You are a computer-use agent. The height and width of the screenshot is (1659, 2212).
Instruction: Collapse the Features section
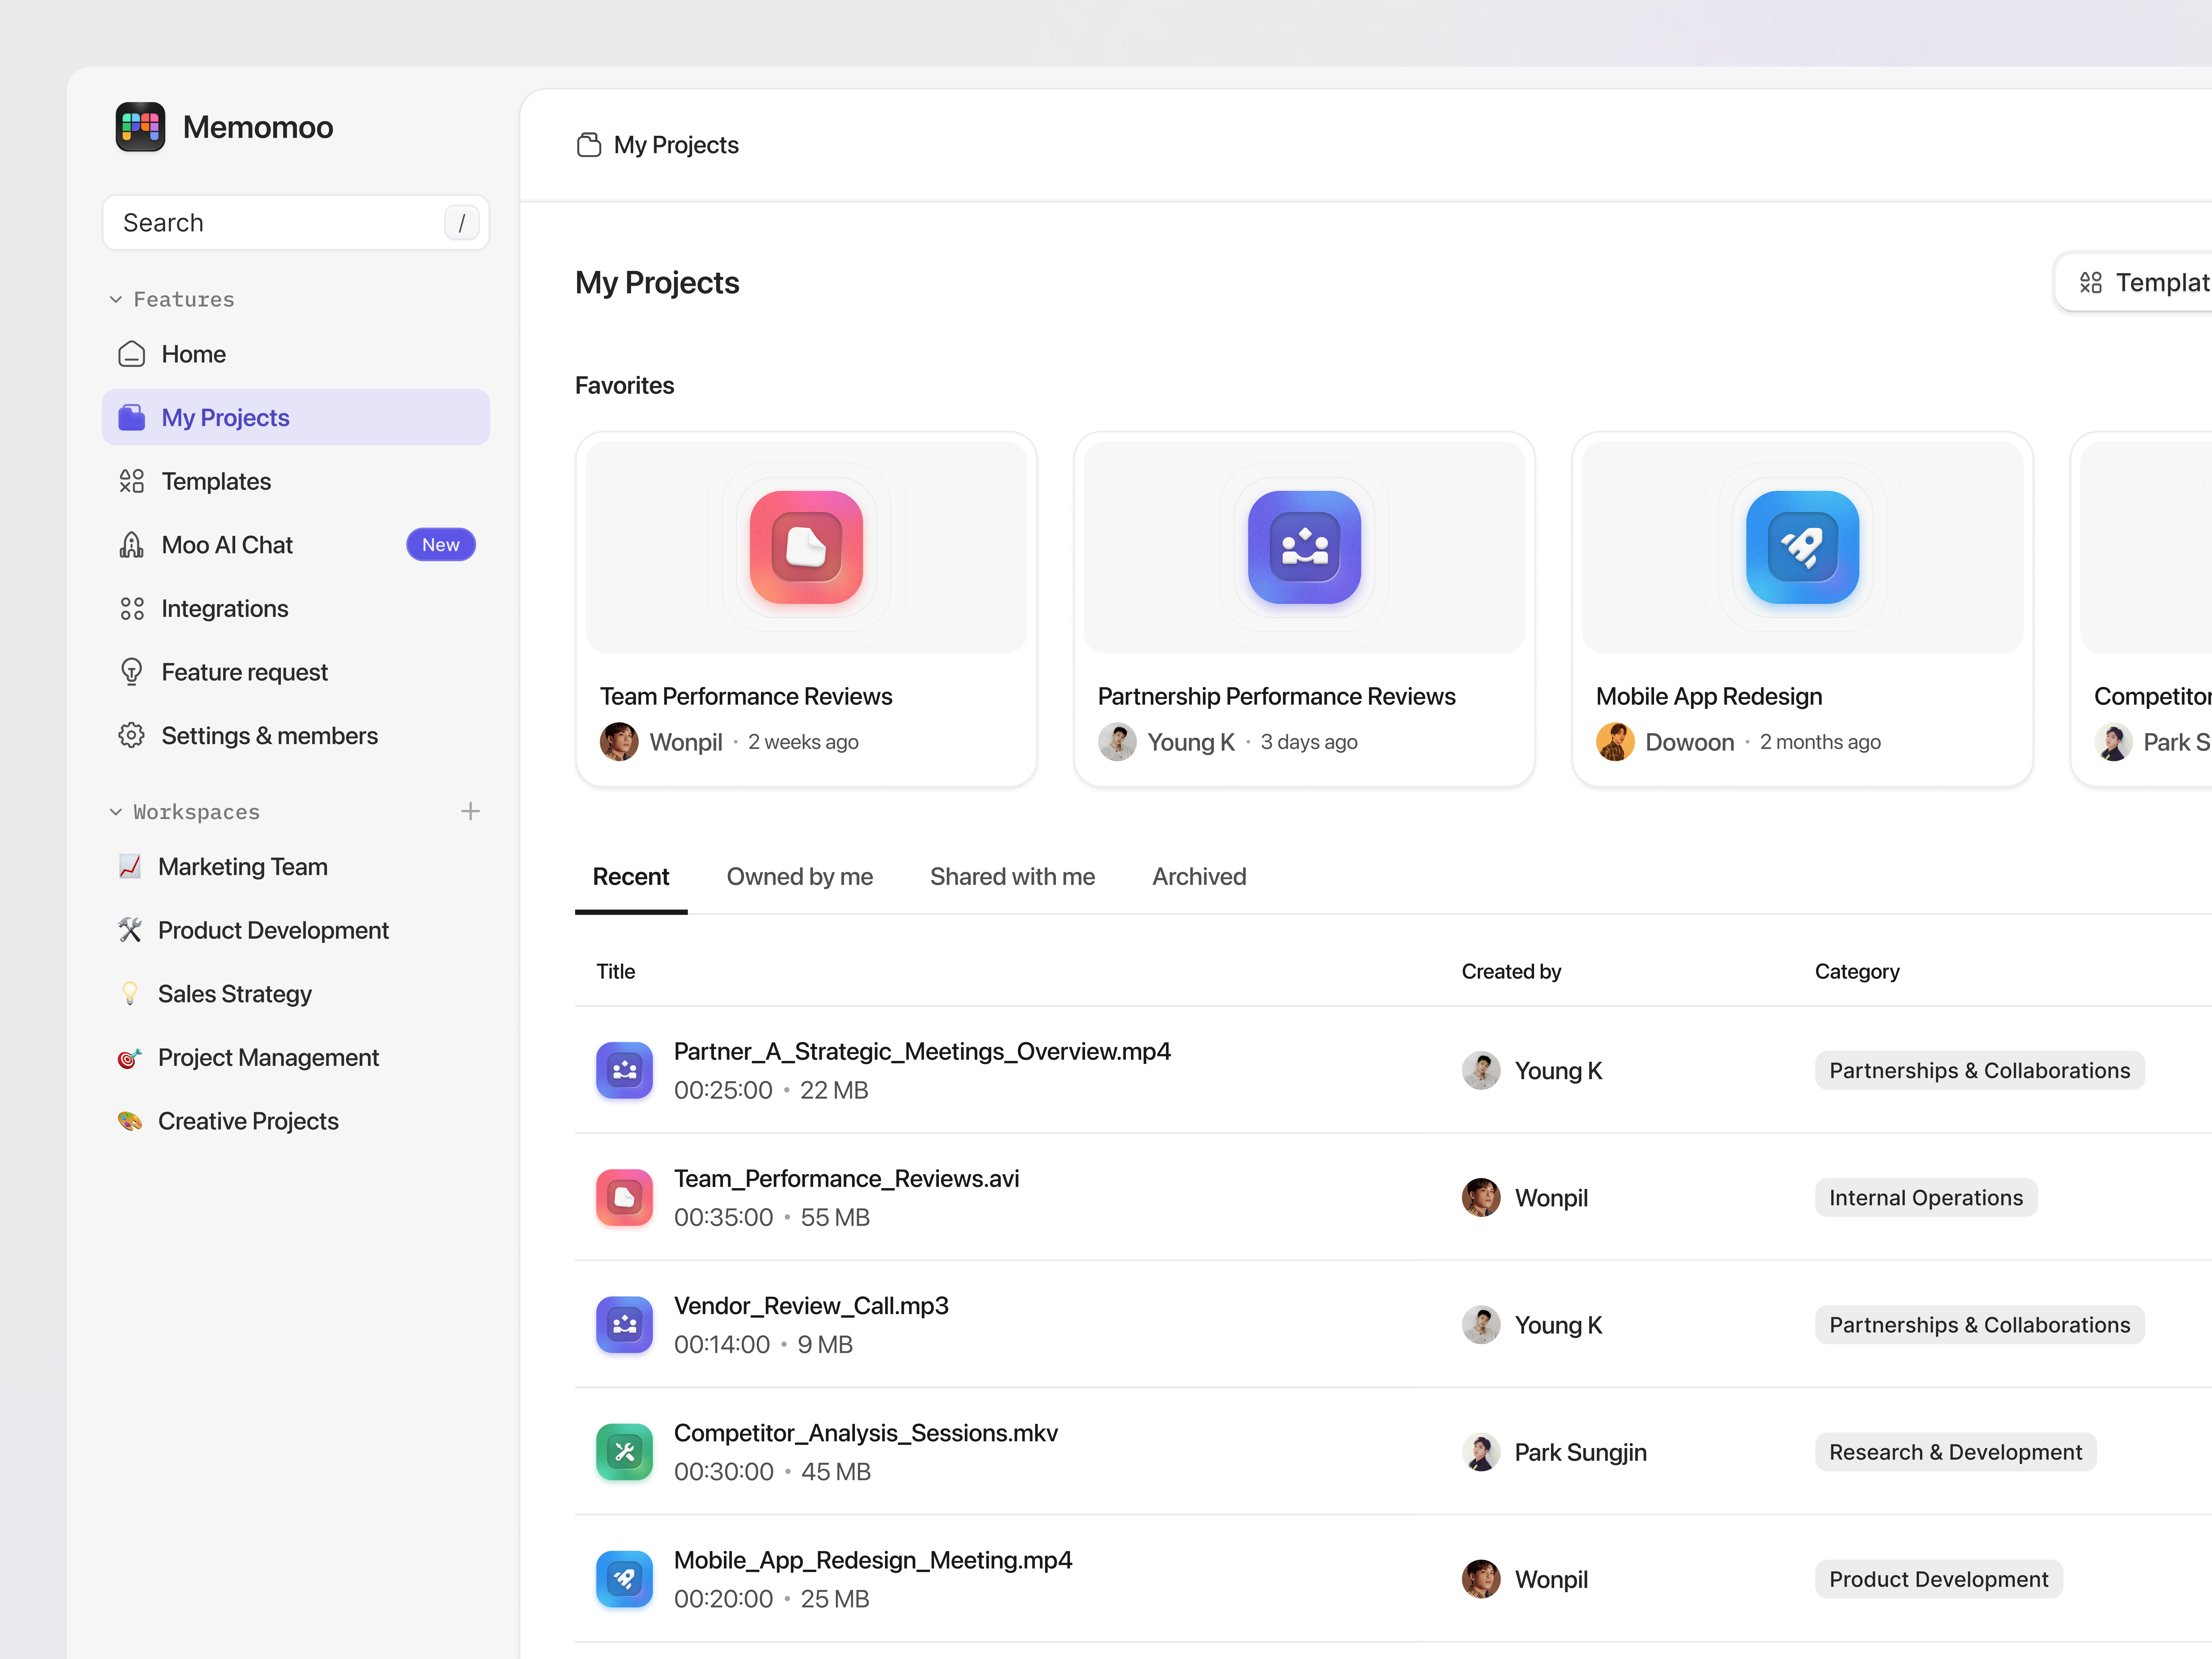[115, 299]
